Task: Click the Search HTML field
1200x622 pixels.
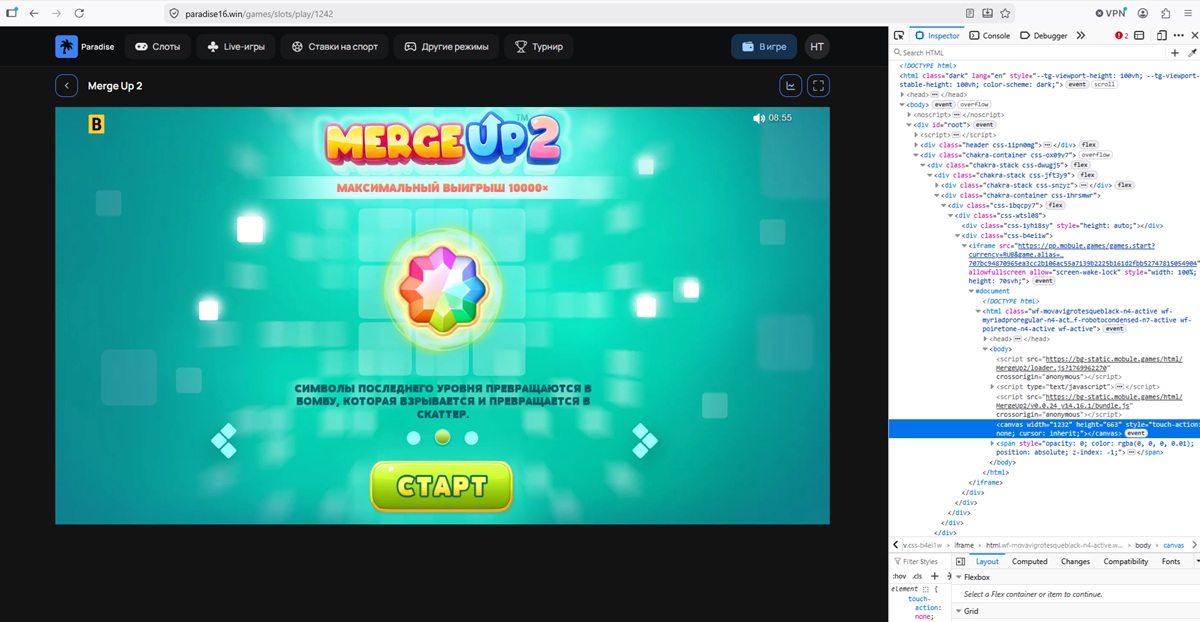Action: [1029, 53]
